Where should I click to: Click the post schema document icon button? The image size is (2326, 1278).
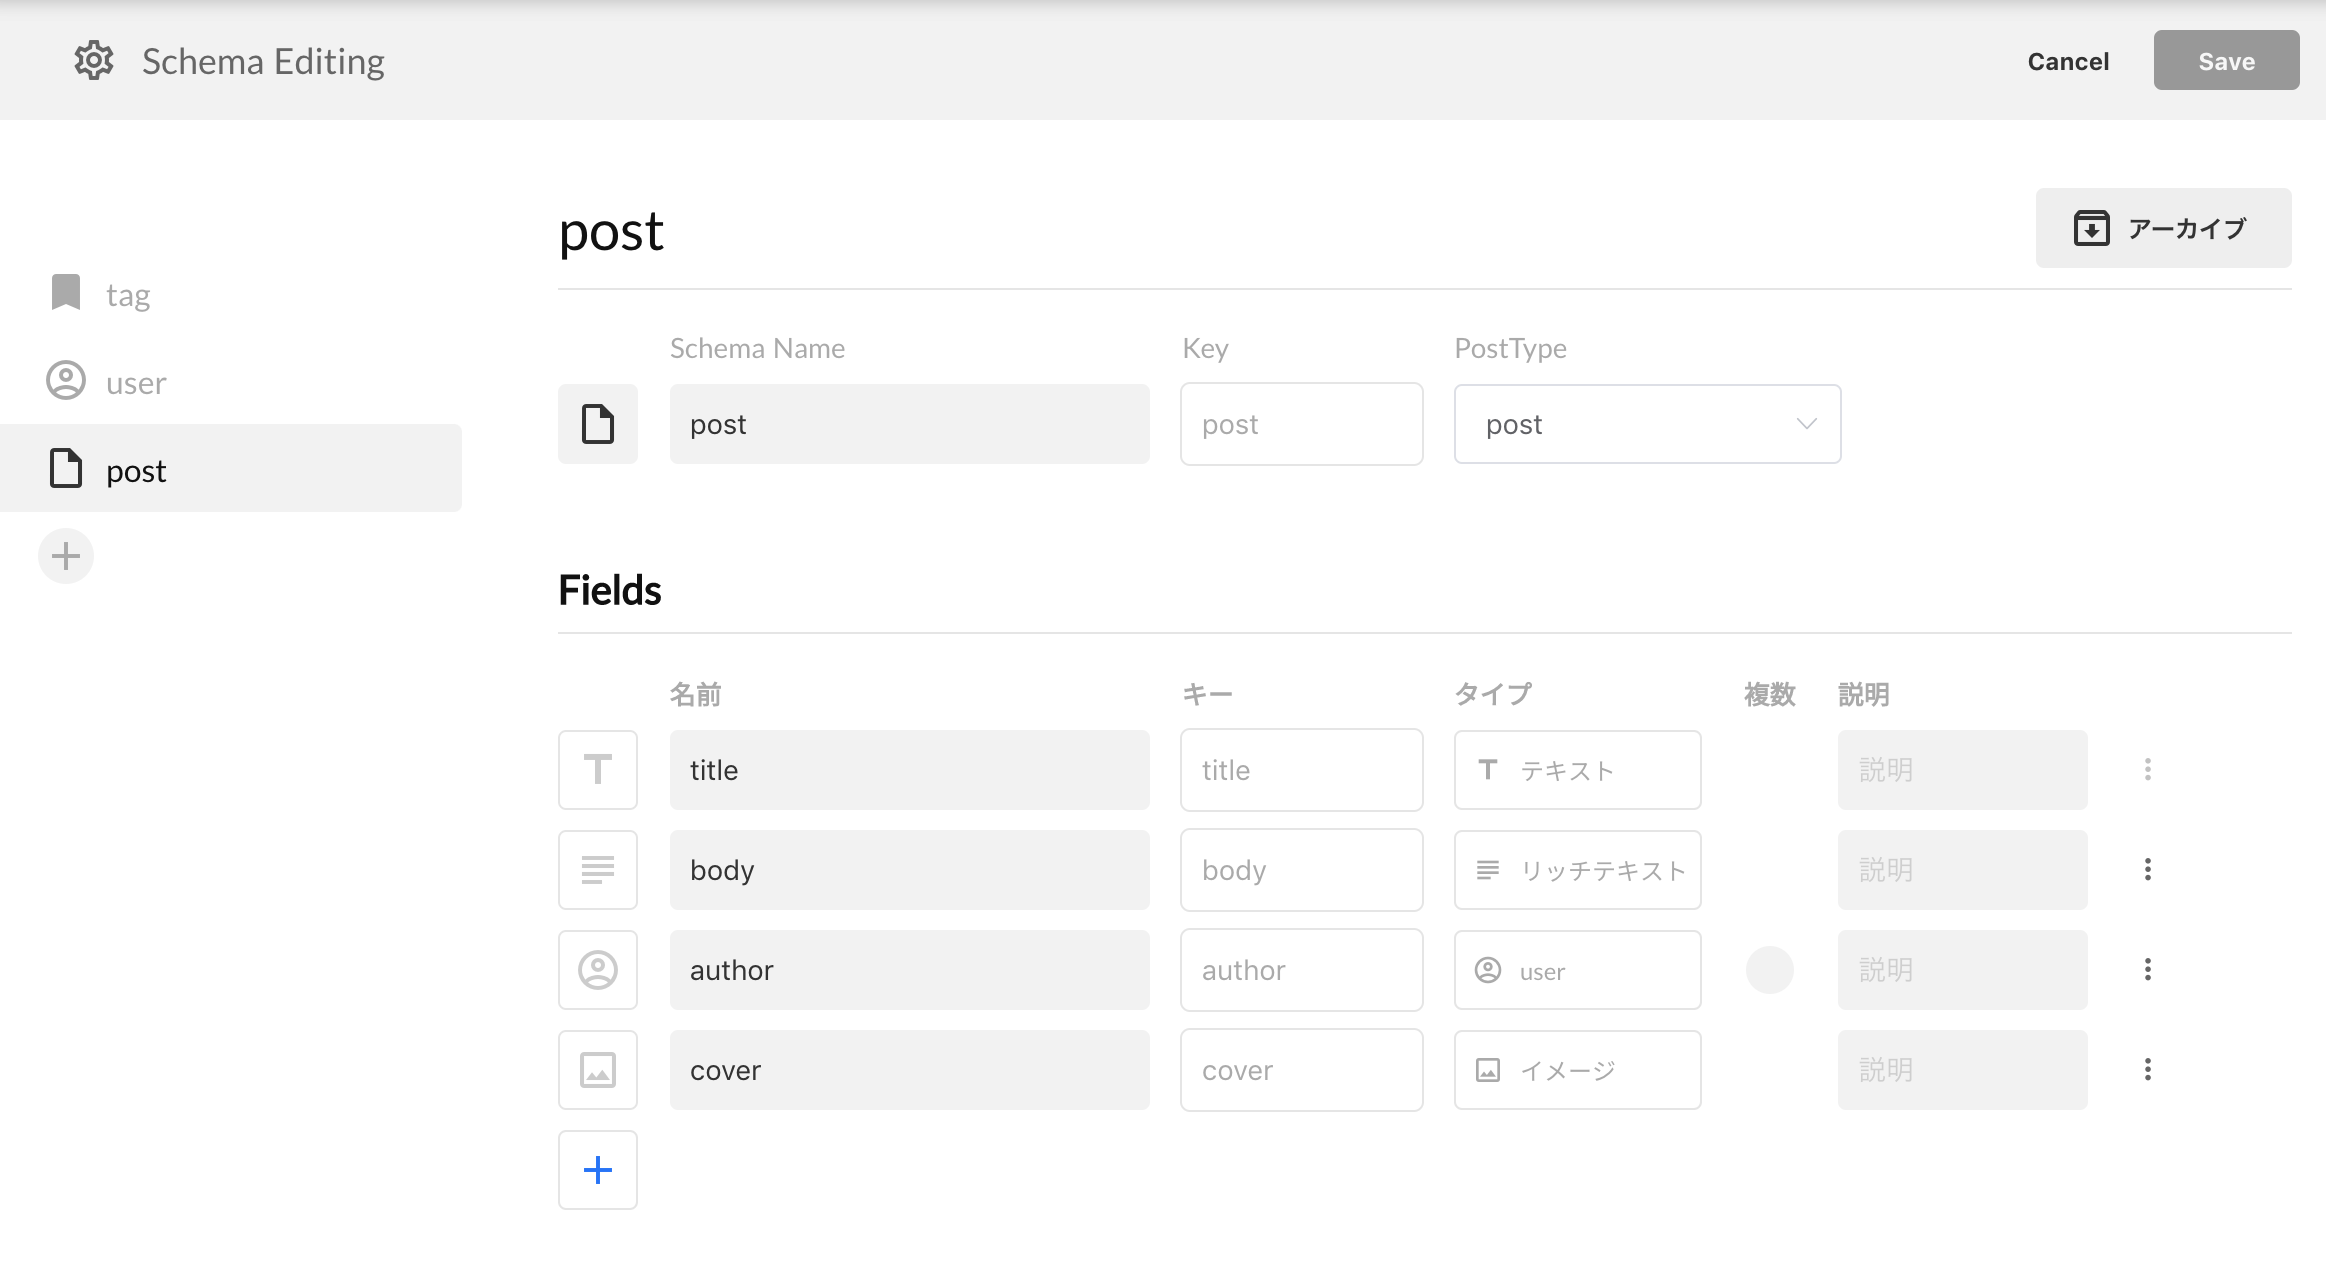click(598, 424)
